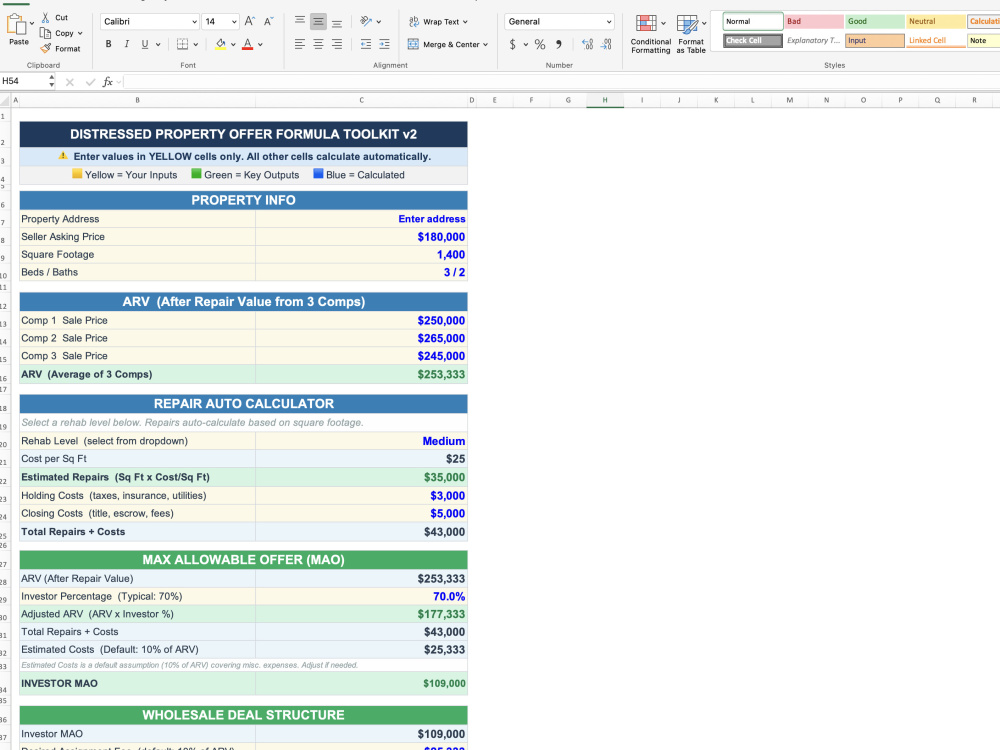
Task: Open the borders dropdown arrow
Action: tap(196, 45)
